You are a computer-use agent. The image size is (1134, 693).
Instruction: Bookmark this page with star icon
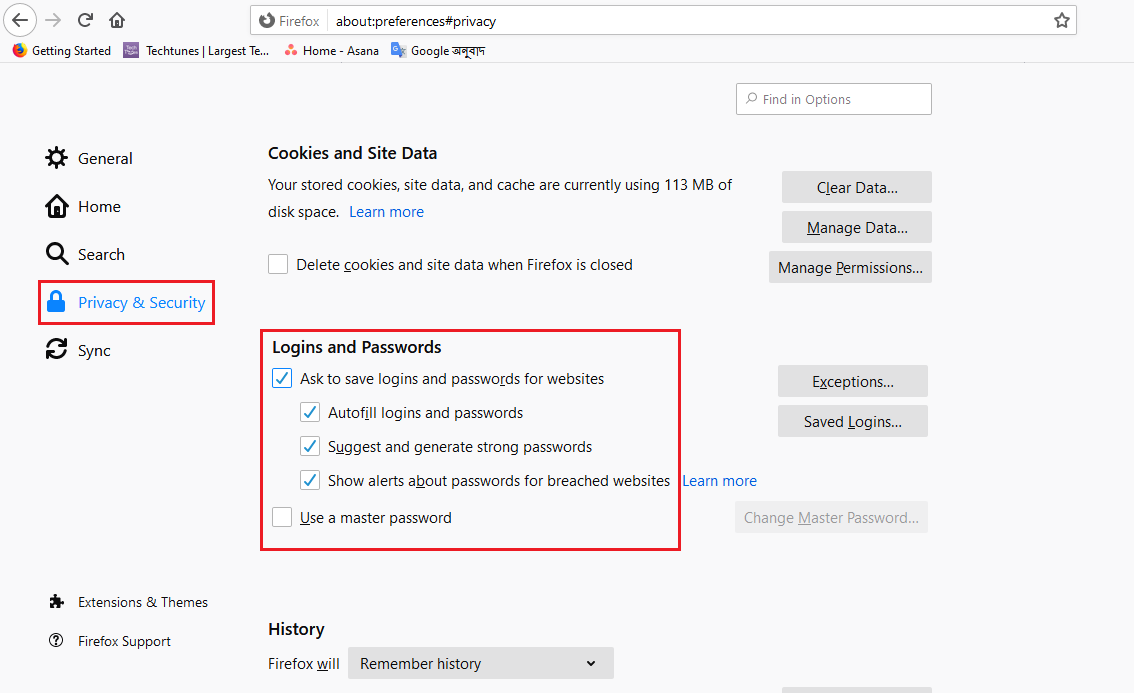pos(1061,20)
